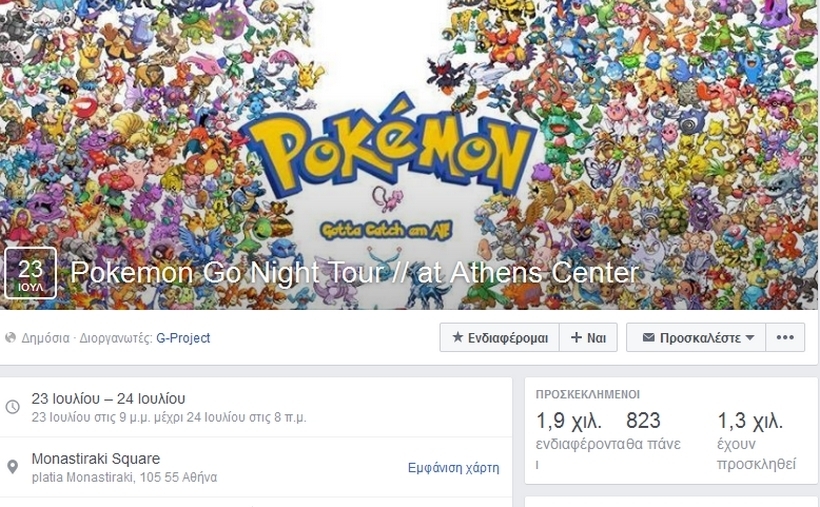Click the plus icon beside Ναι
This screenshot has height=507, width=820.
[x=576, y=337]
